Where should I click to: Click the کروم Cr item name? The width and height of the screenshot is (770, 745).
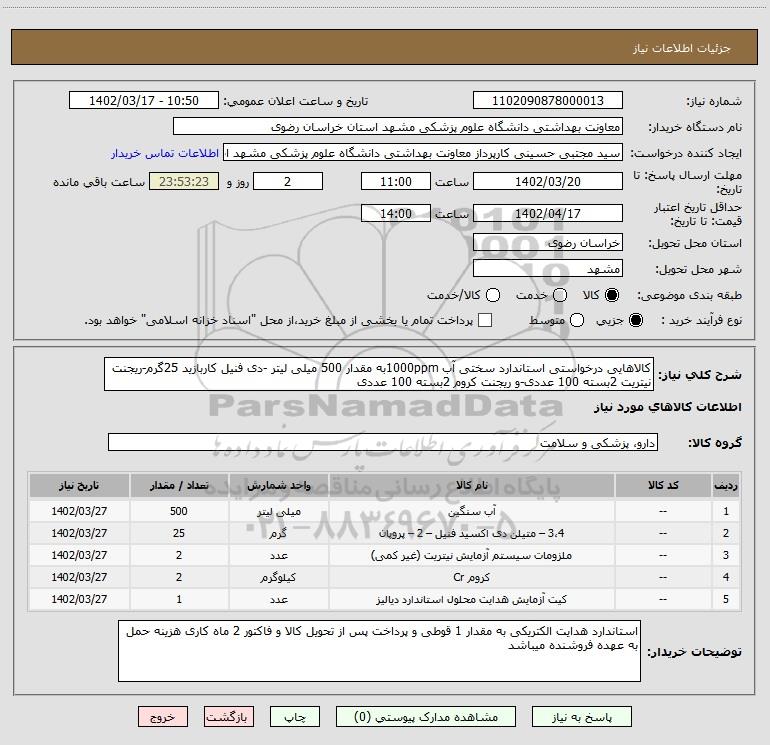point(471,578)
